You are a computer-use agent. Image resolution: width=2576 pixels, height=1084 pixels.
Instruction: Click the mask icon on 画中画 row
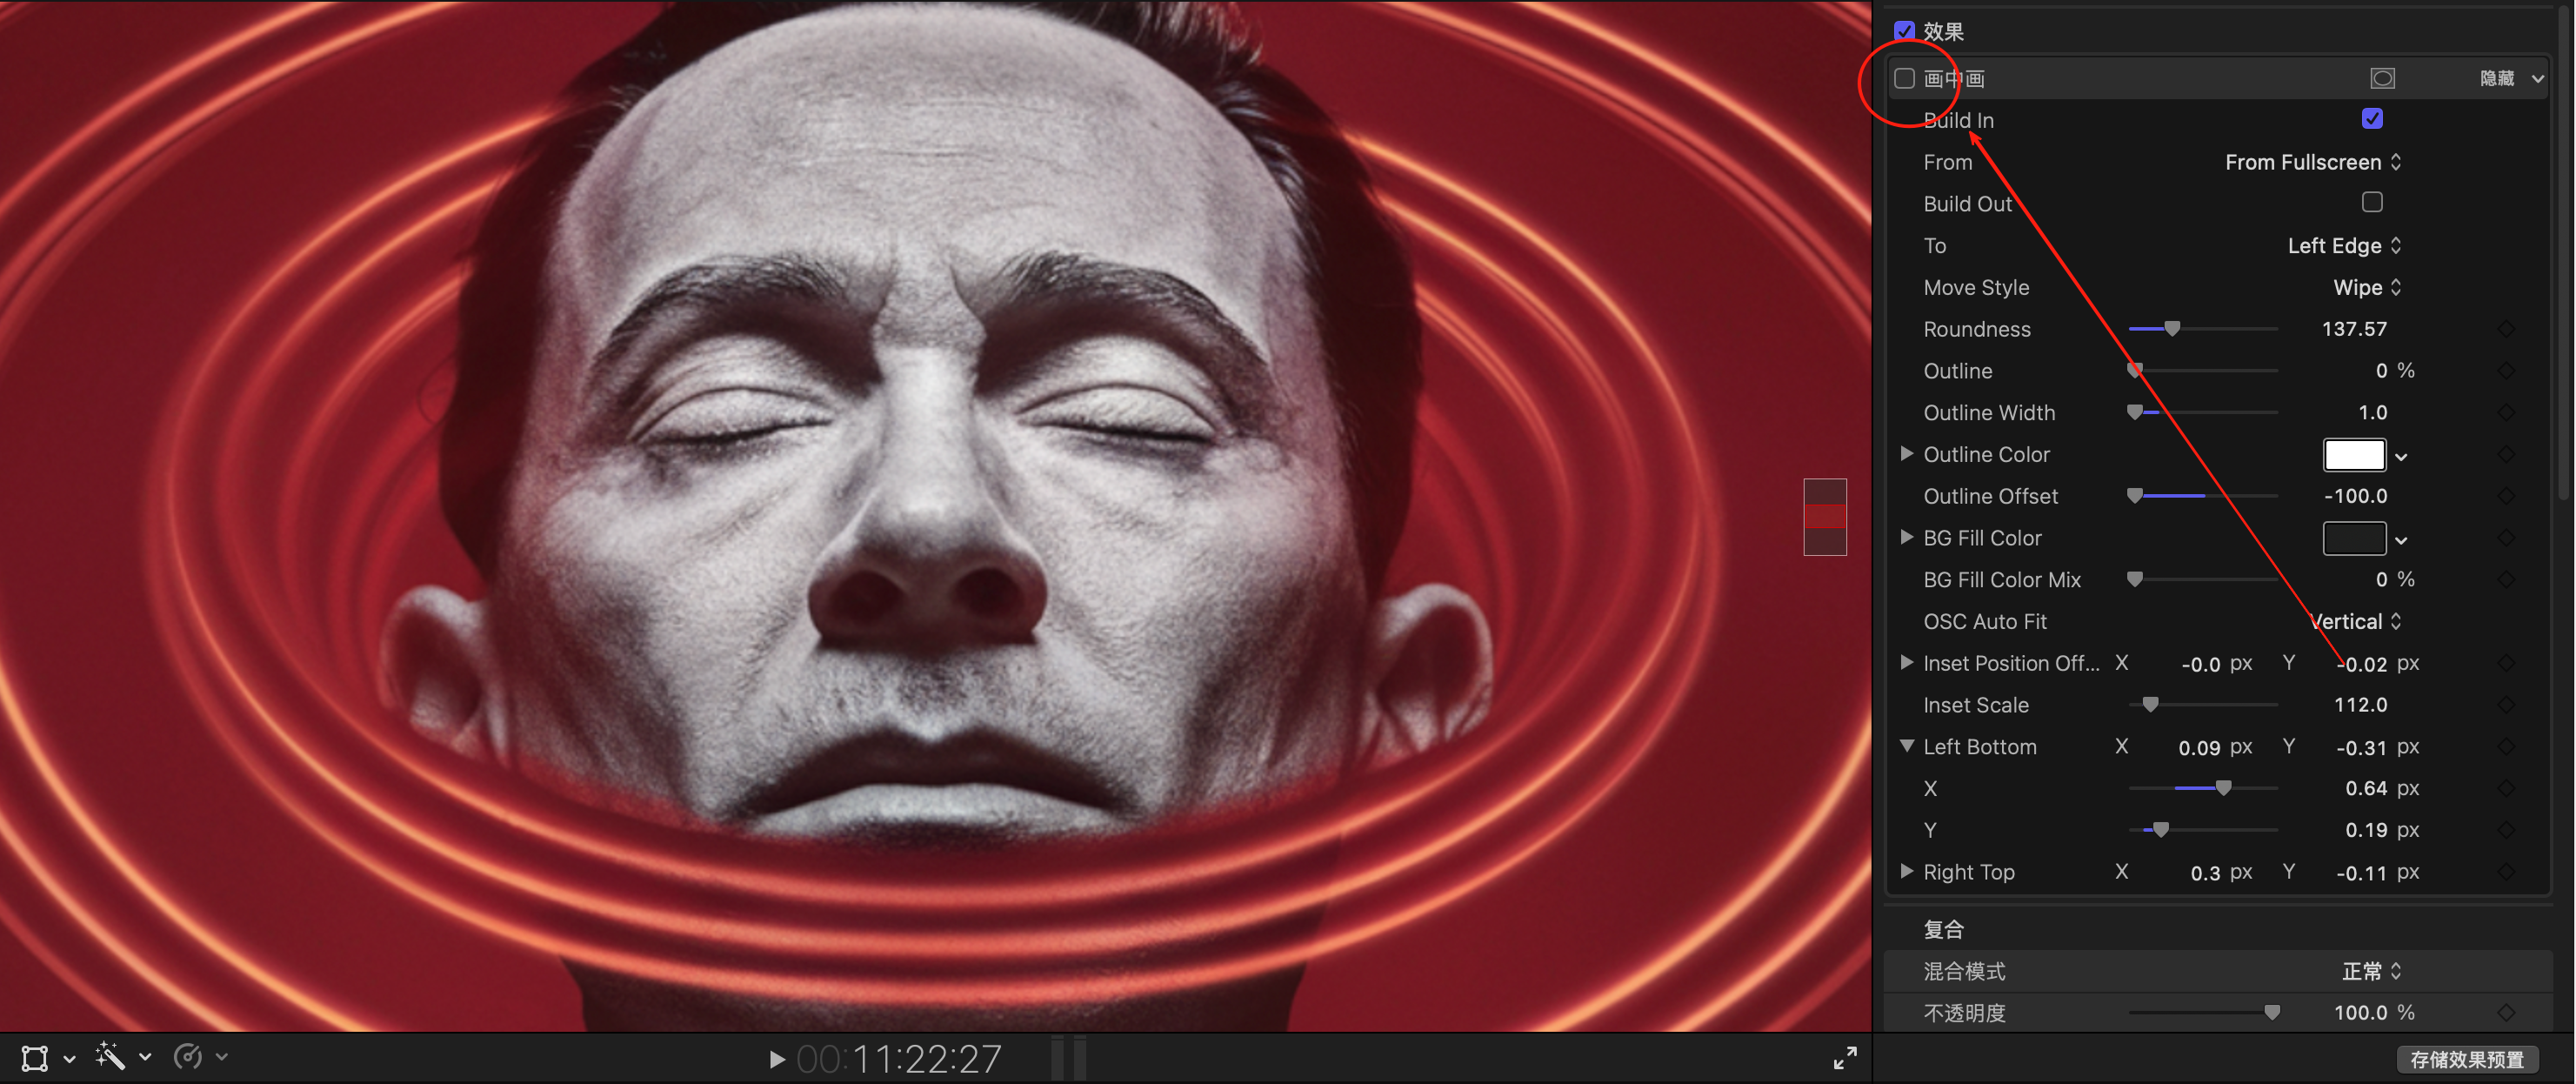(2382, 78)
